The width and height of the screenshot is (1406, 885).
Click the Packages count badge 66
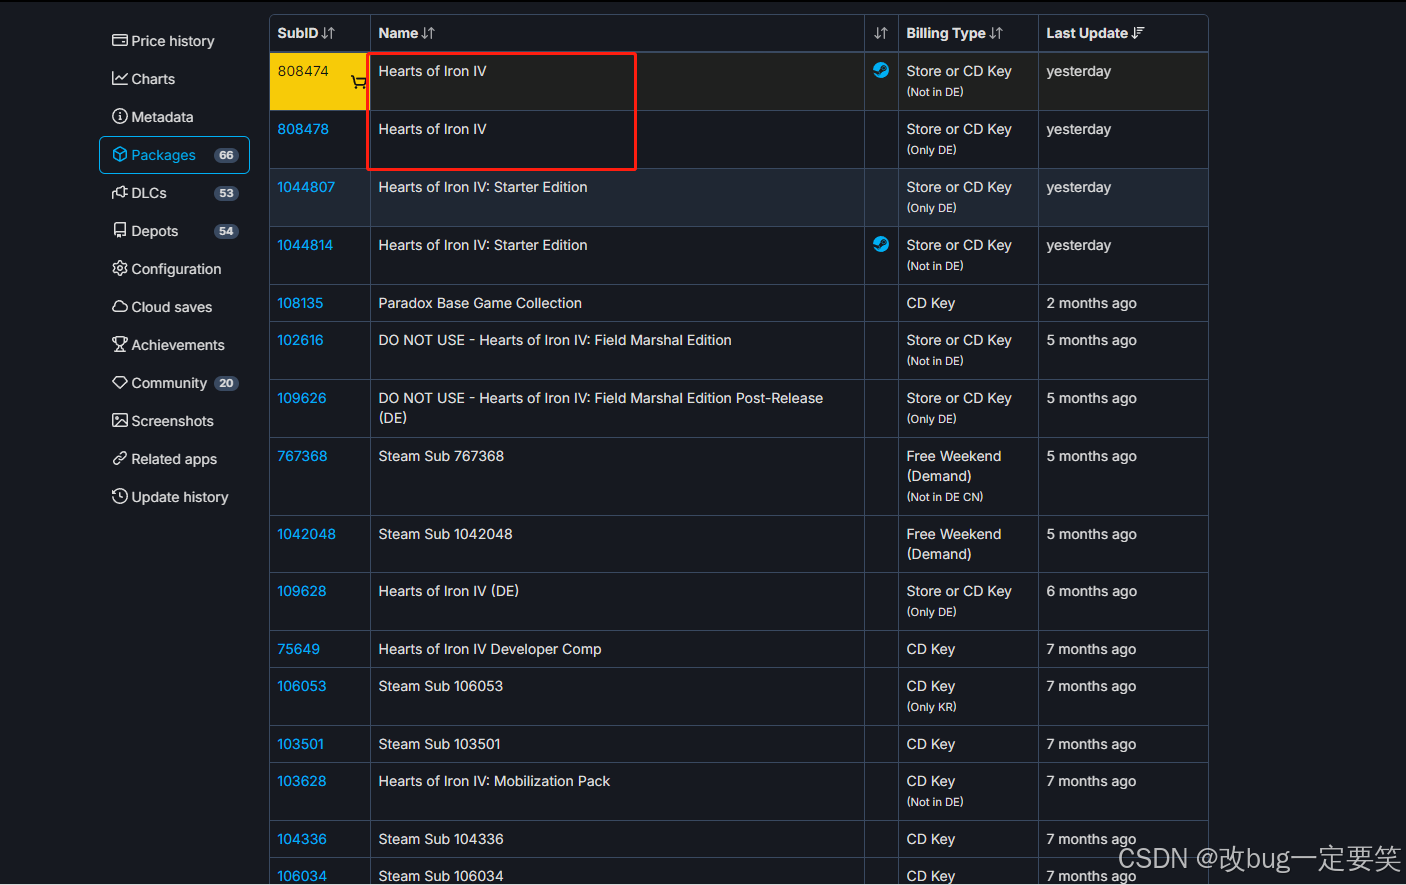point(226,155)
